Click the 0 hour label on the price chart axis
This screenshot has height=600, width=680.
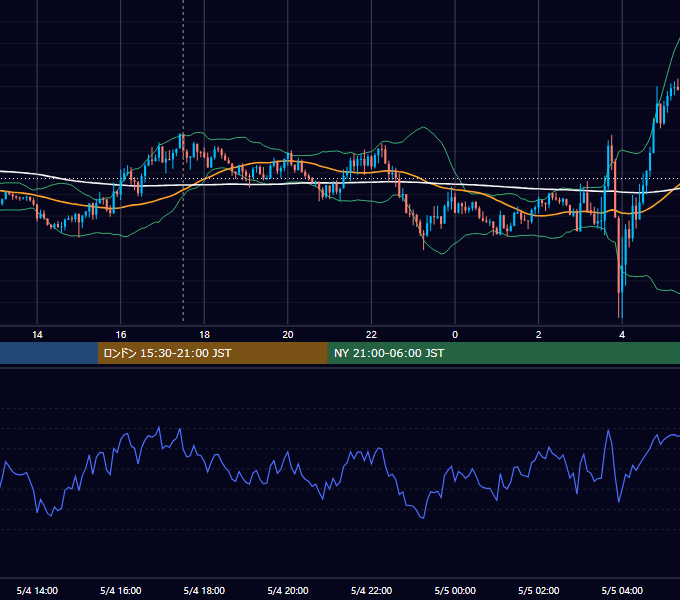click(455, 335)
